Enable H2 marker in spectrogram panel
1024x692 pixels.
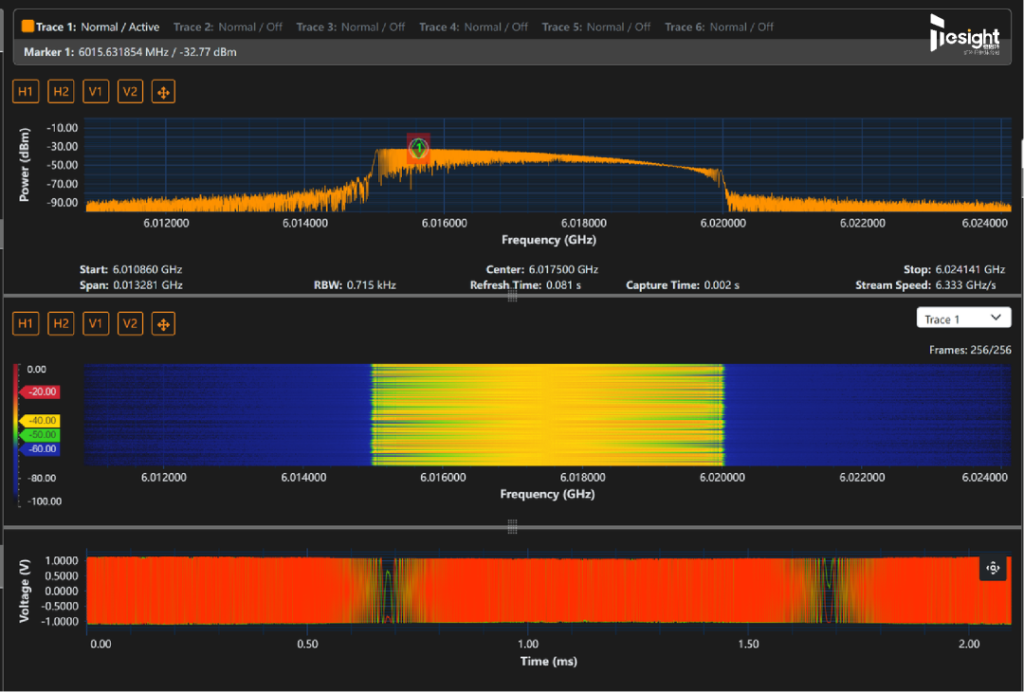click(61, 324)
